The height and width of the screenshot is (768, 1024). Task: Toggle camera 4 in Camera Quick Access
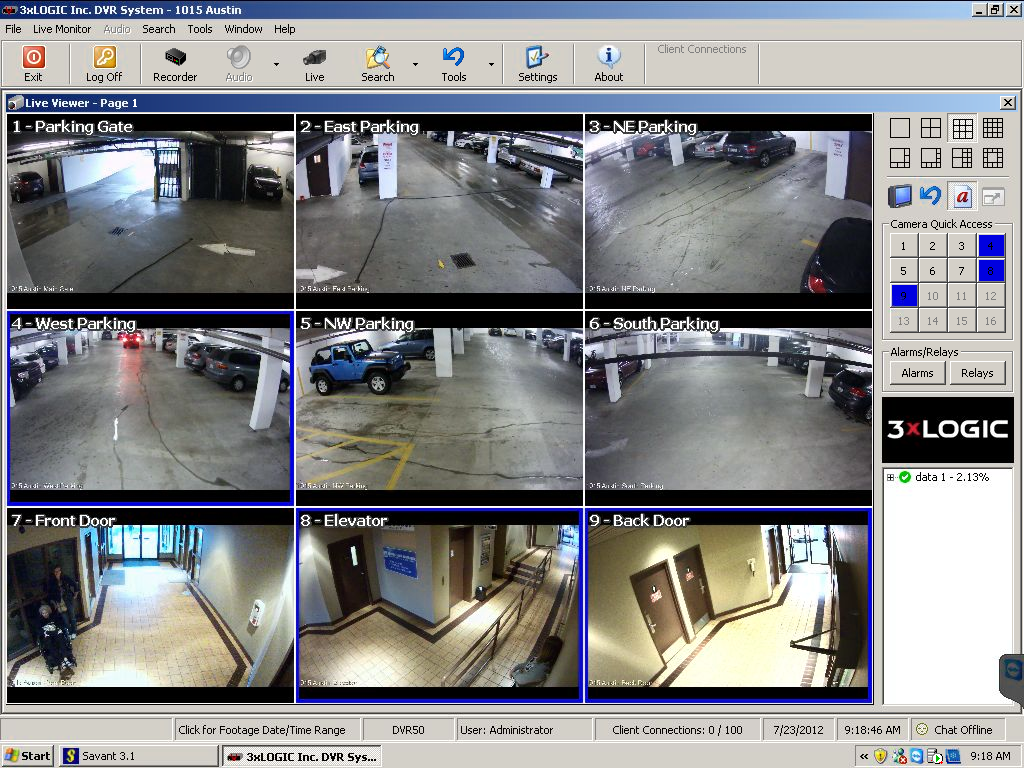(x=990, y=246)
